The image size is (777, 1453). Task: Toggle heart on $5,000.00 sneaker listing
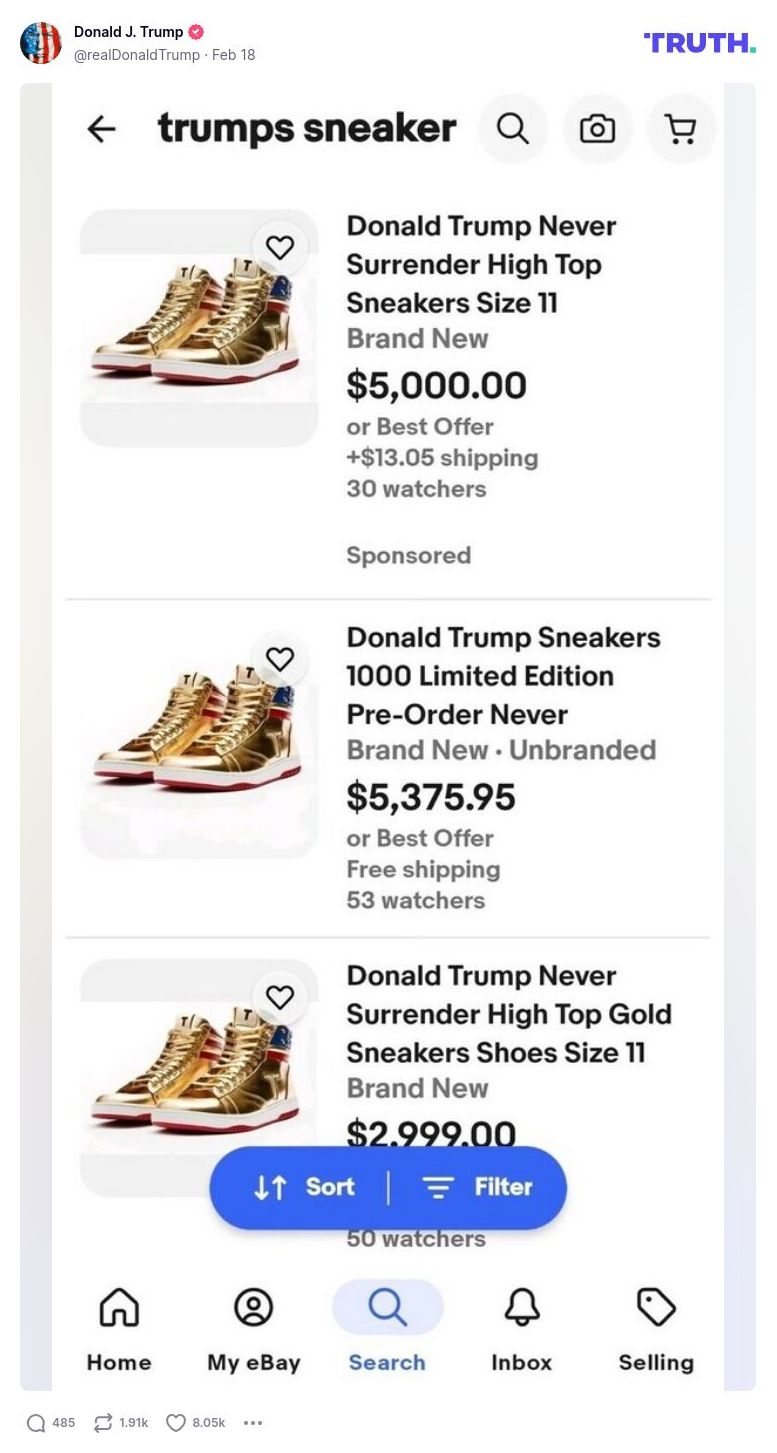point(280,247)
